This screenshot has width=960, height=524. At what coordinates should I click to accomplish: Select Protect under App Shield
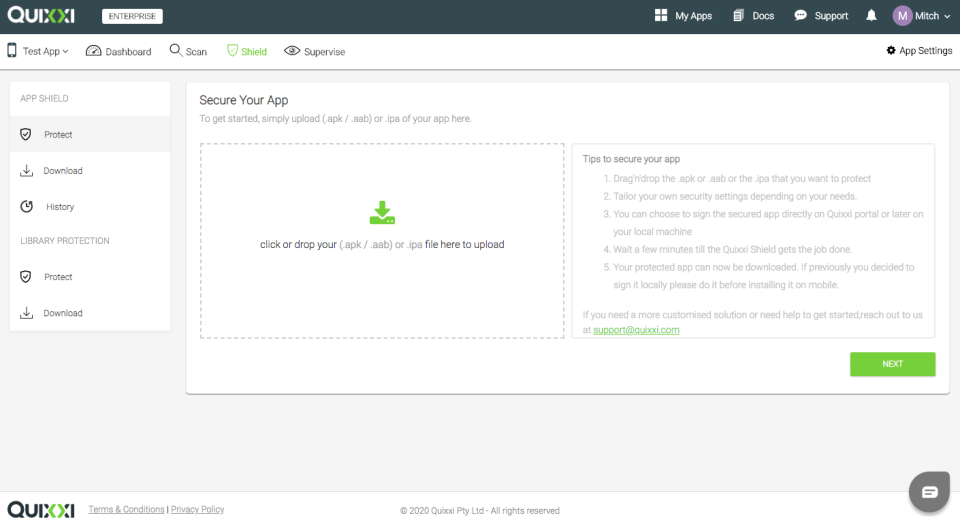[x=90, y=134]
